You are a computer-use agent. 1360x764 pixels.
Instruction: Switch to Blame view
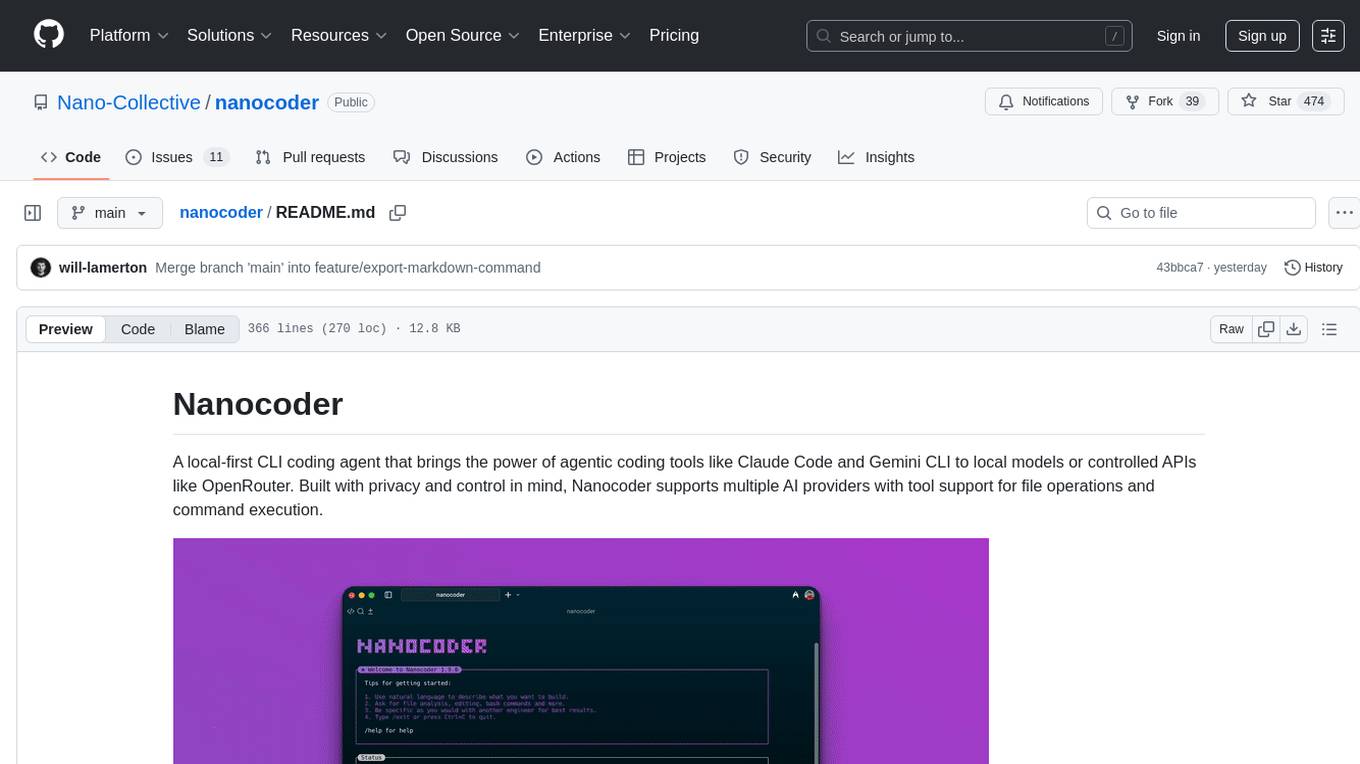[204, 329]
